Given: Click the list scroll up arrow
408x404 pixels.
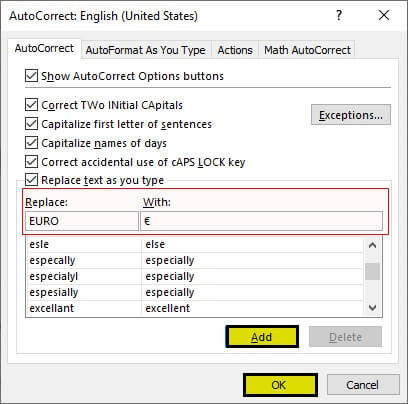Looking at the screenshot, I should pos(372,246).
